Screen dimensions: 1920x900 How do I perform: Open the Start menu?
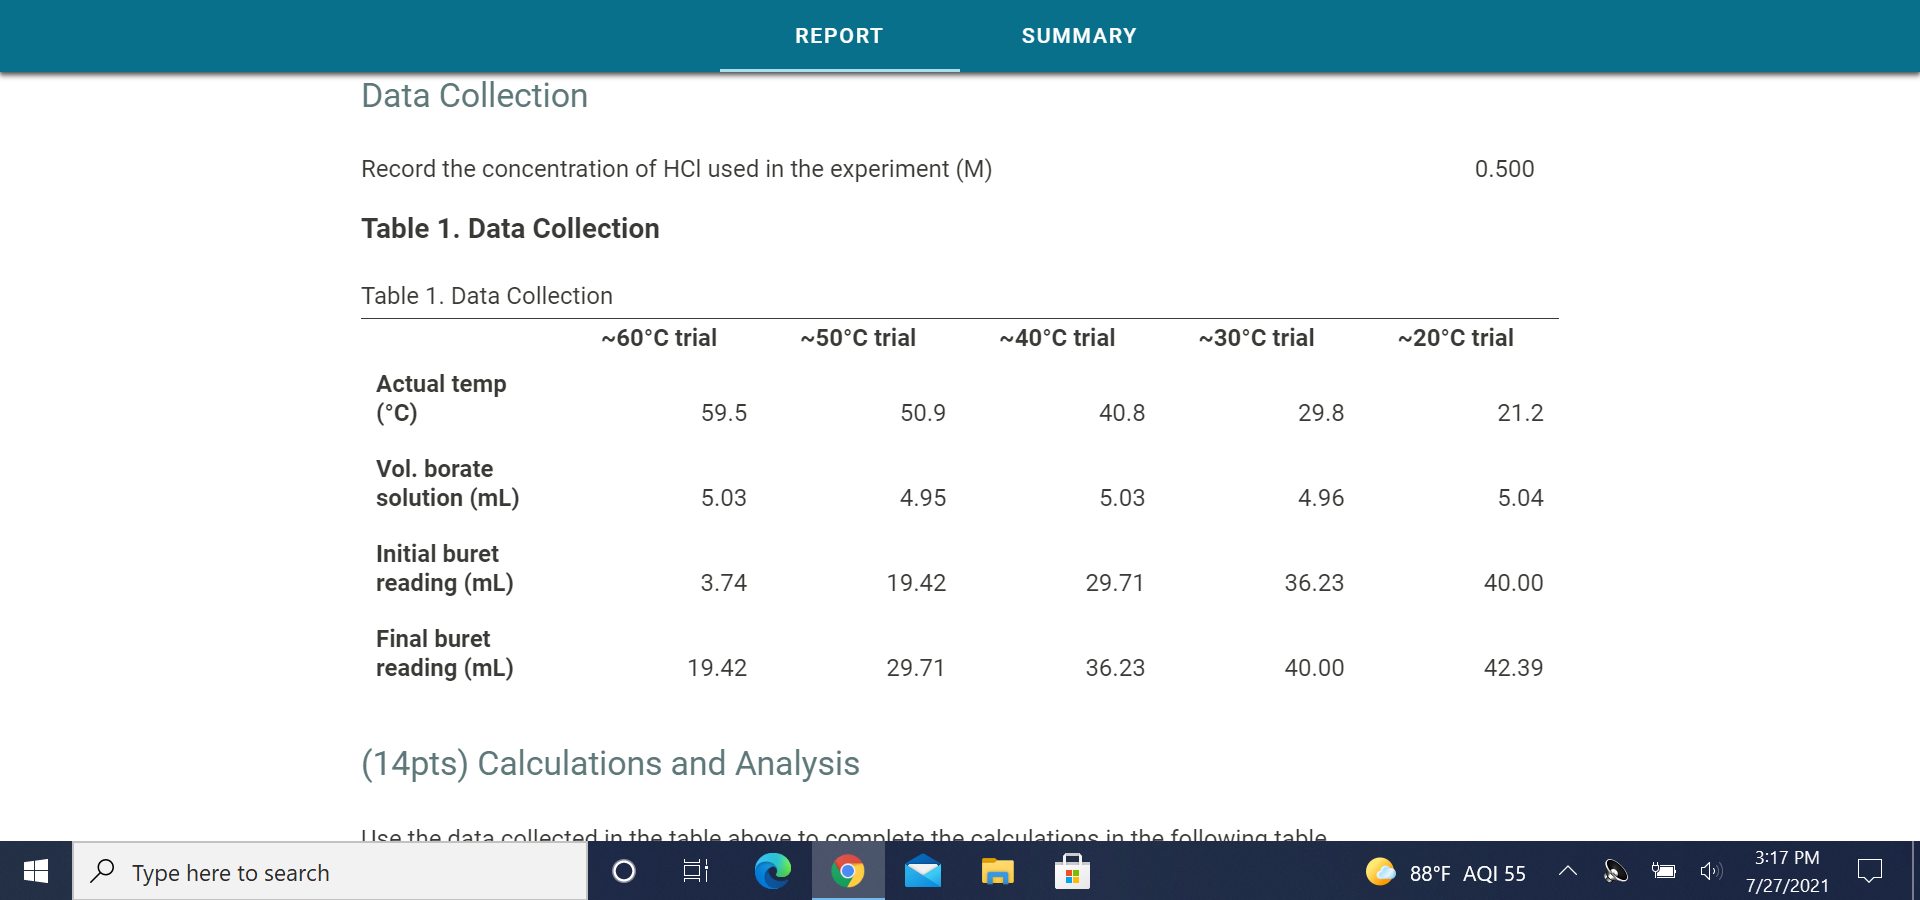(34, 871)
